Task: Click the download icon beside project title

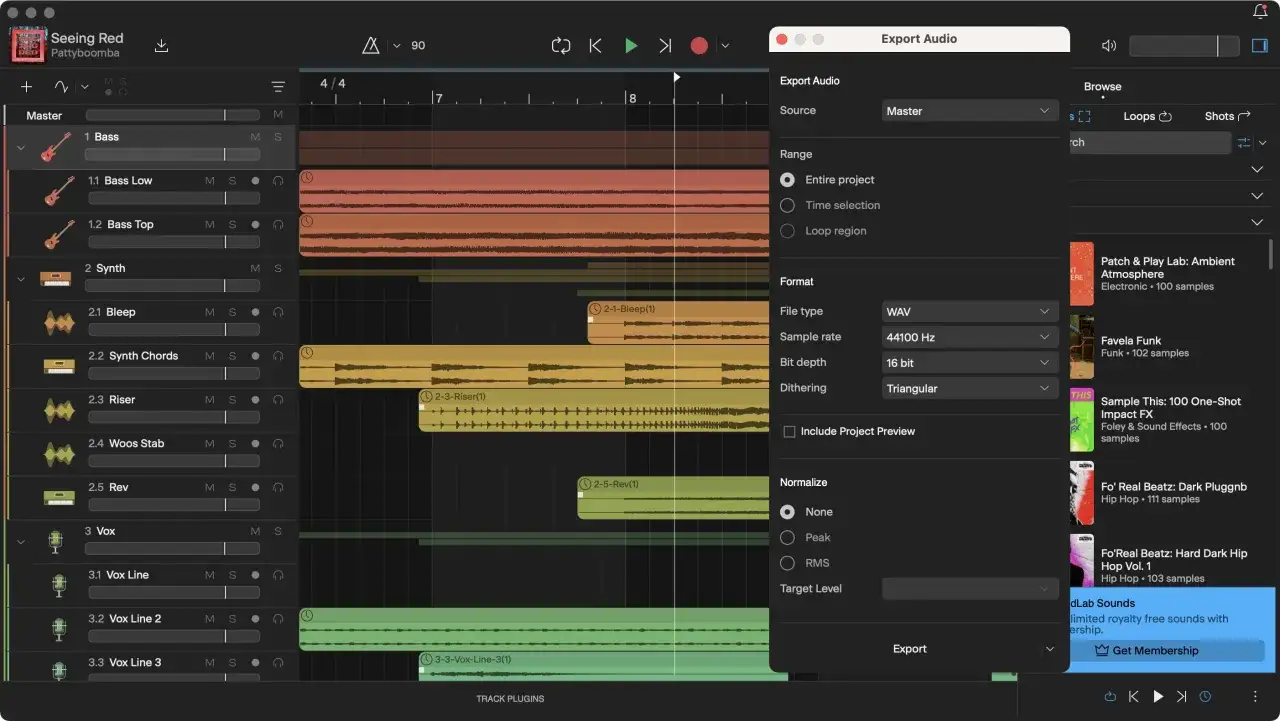Action: click(x=162, y=46)
